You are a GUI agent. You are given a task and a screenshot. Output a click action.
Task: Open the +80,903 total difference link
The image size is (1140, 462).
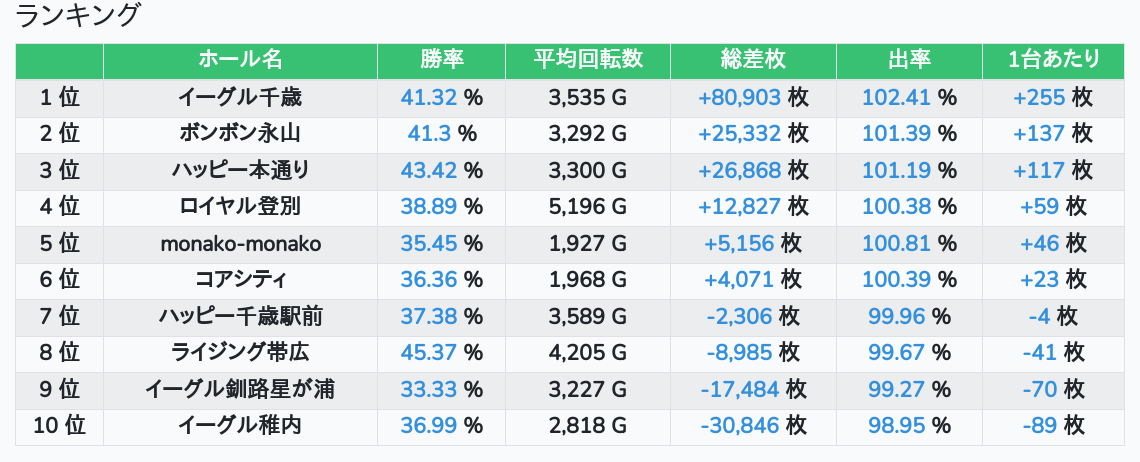pos(739,98)
